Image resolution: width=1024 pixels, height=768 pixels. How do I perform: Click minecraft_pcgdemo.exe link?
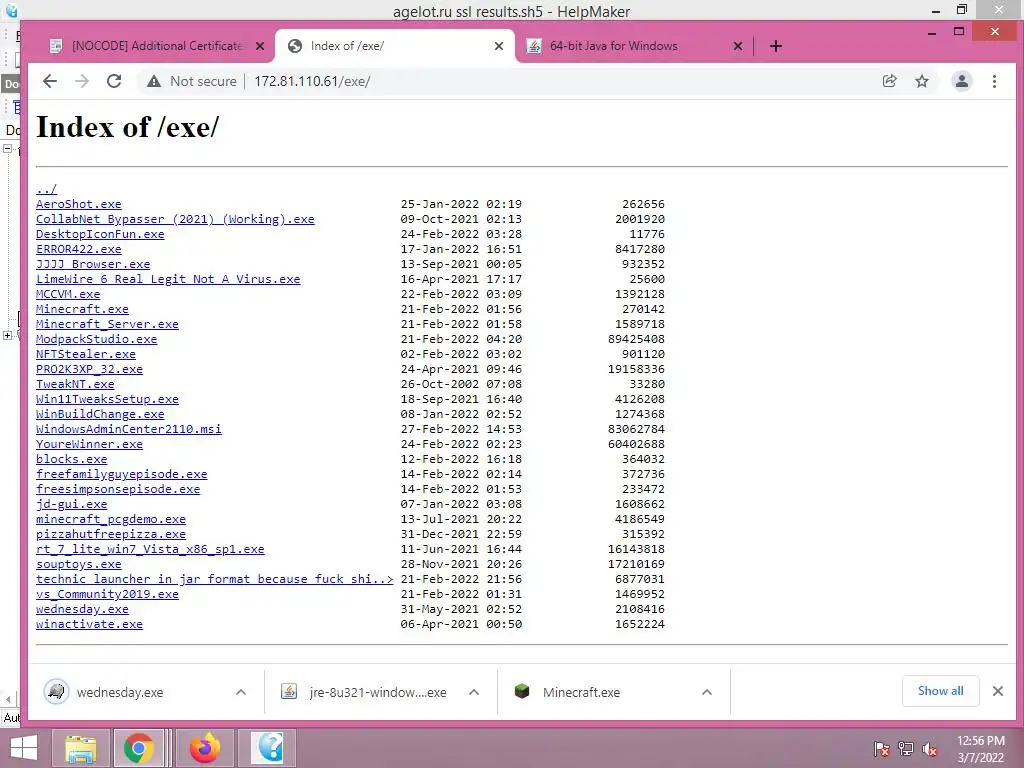click(x=111, y=520)
